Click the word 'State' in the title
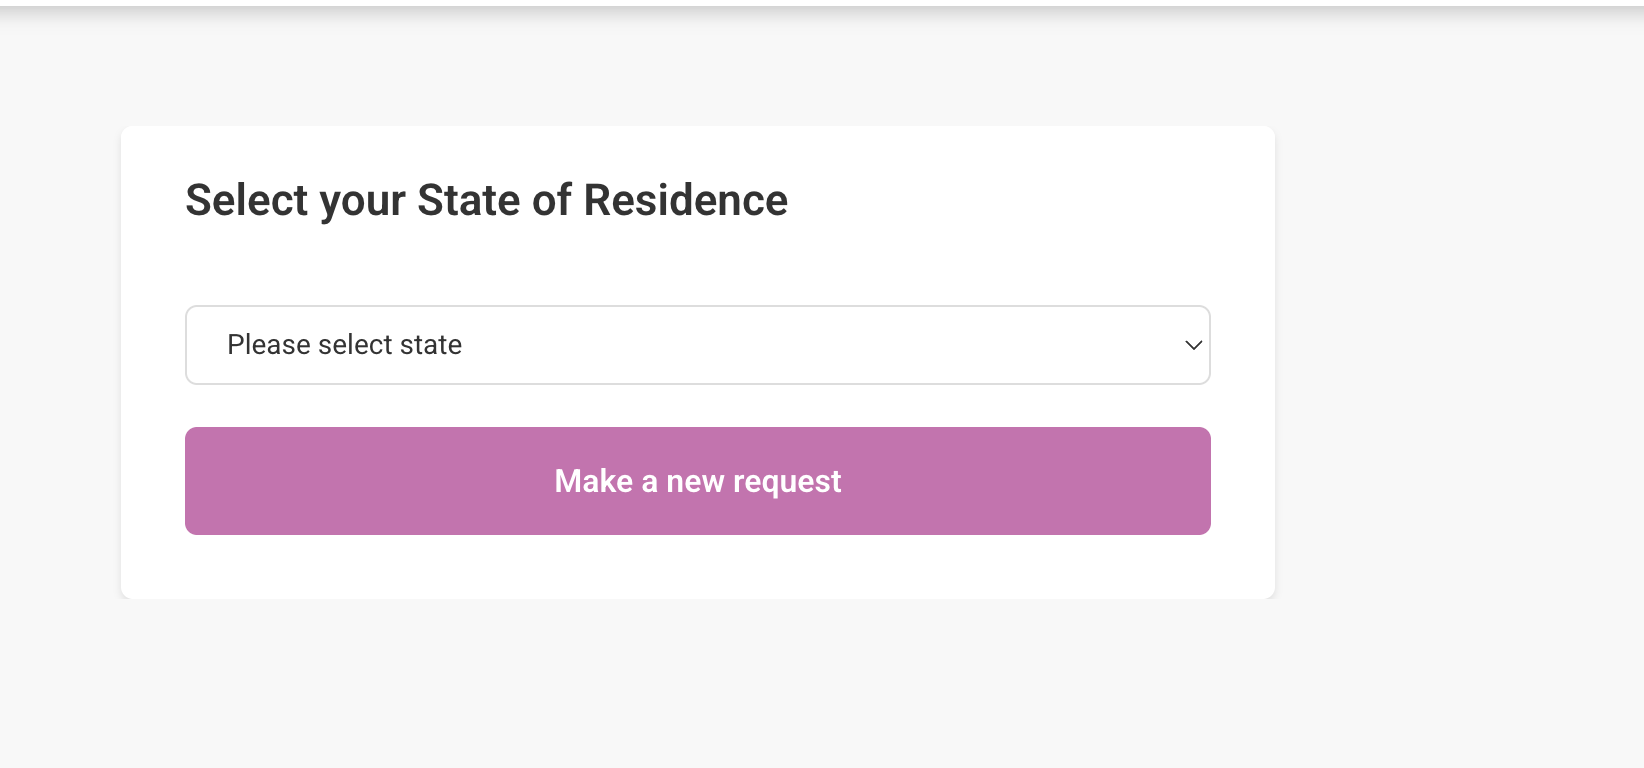 468,200
